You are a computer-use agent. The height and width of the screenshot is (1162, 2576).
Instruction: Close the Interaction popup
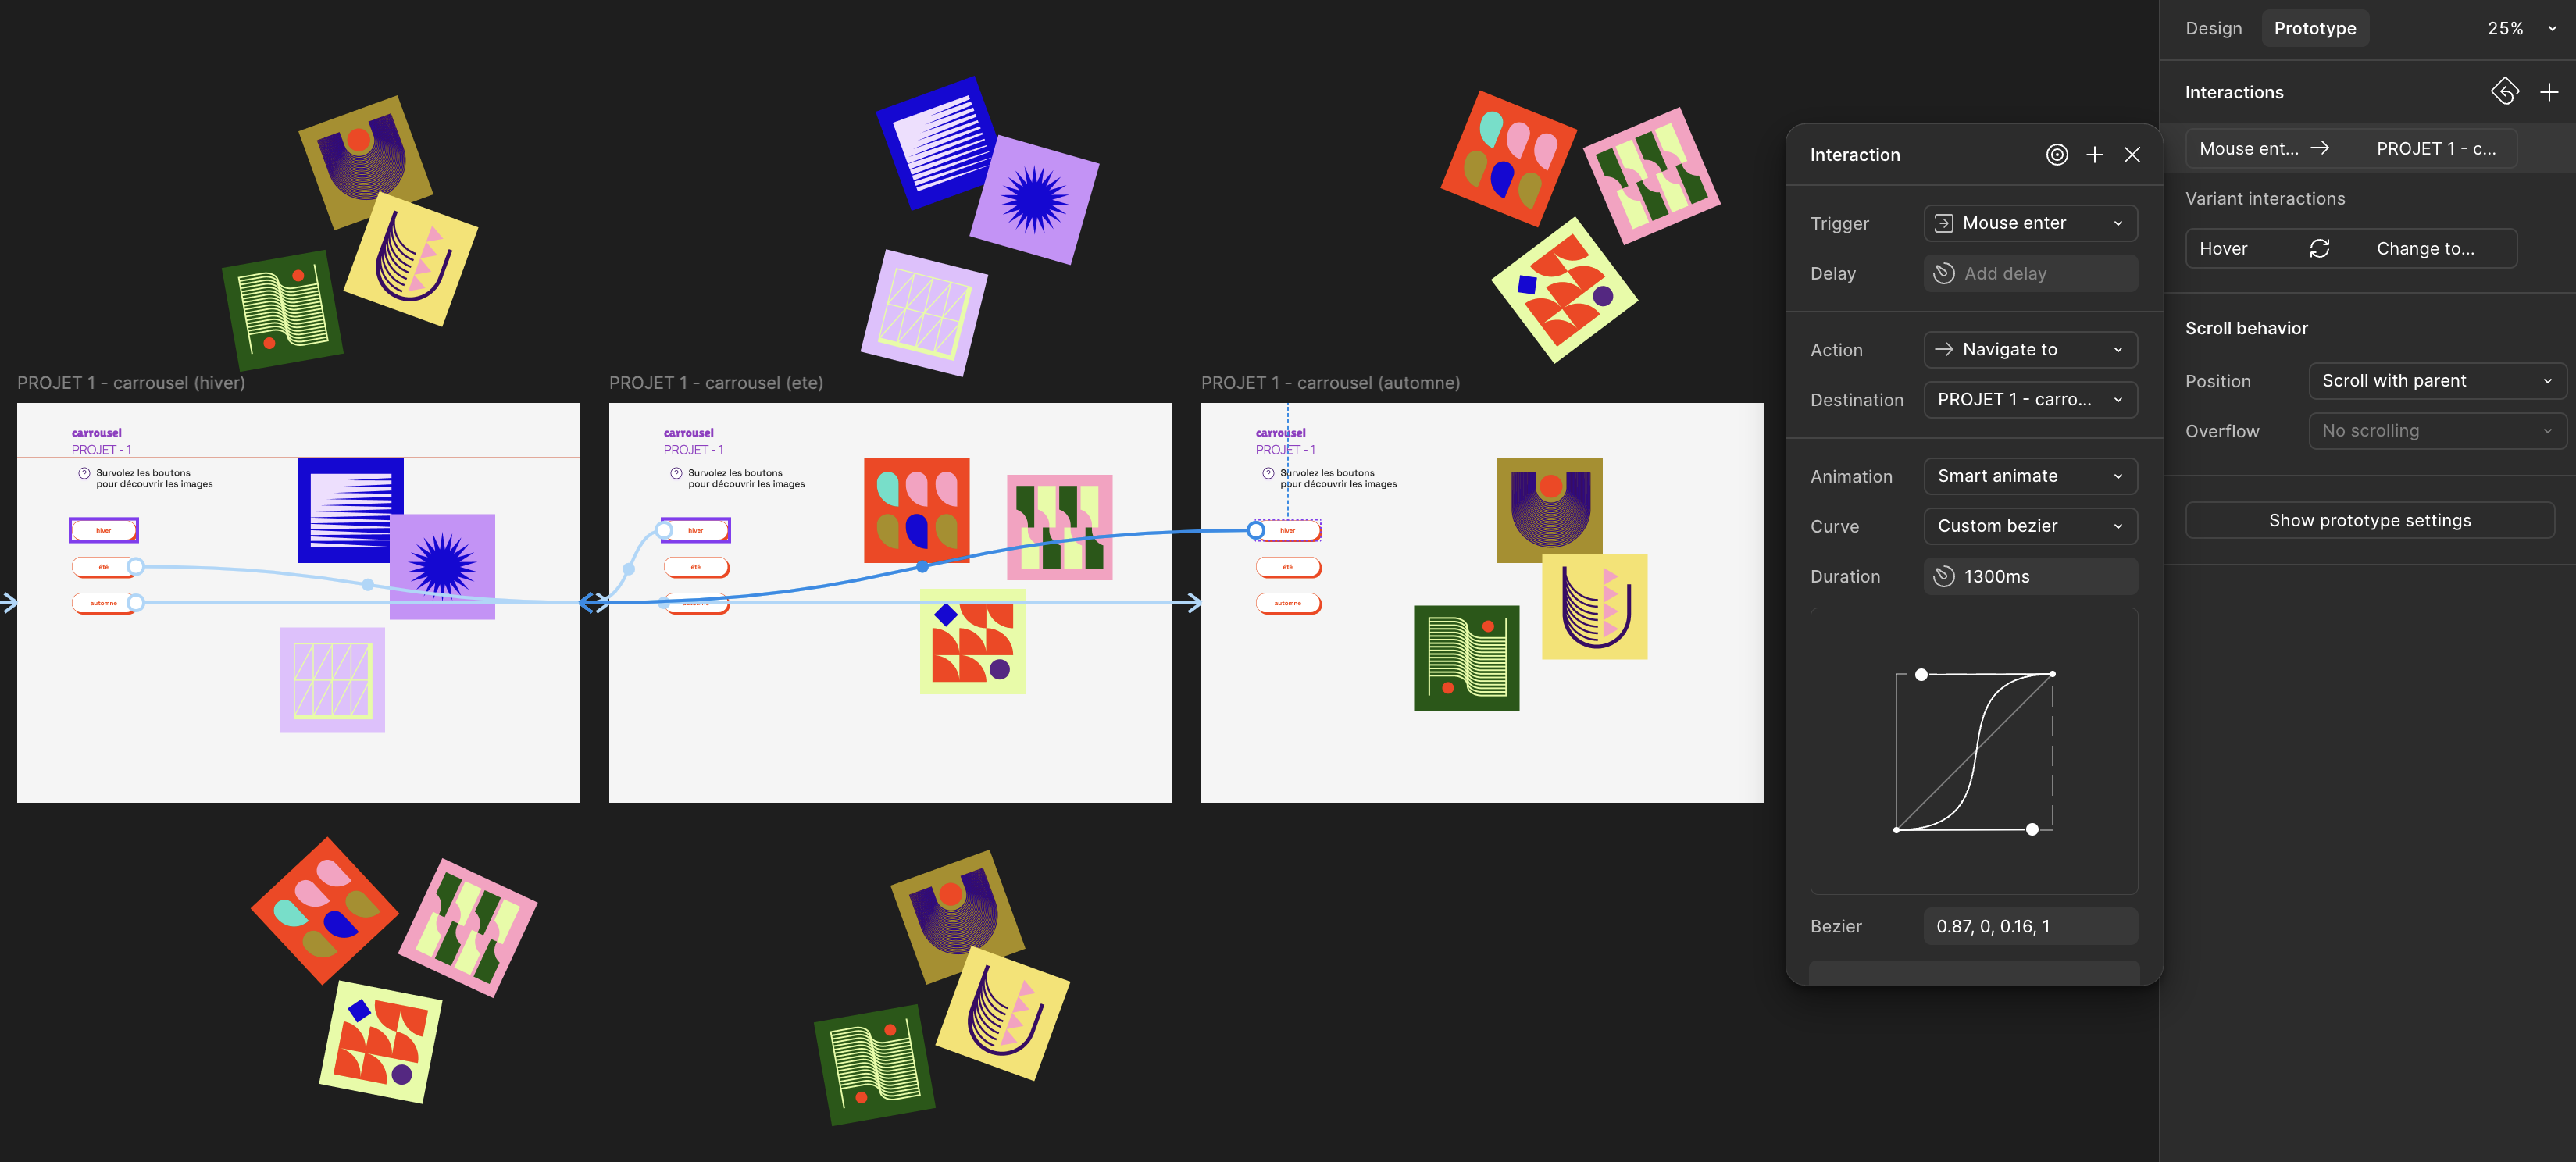pos(2132,154)
